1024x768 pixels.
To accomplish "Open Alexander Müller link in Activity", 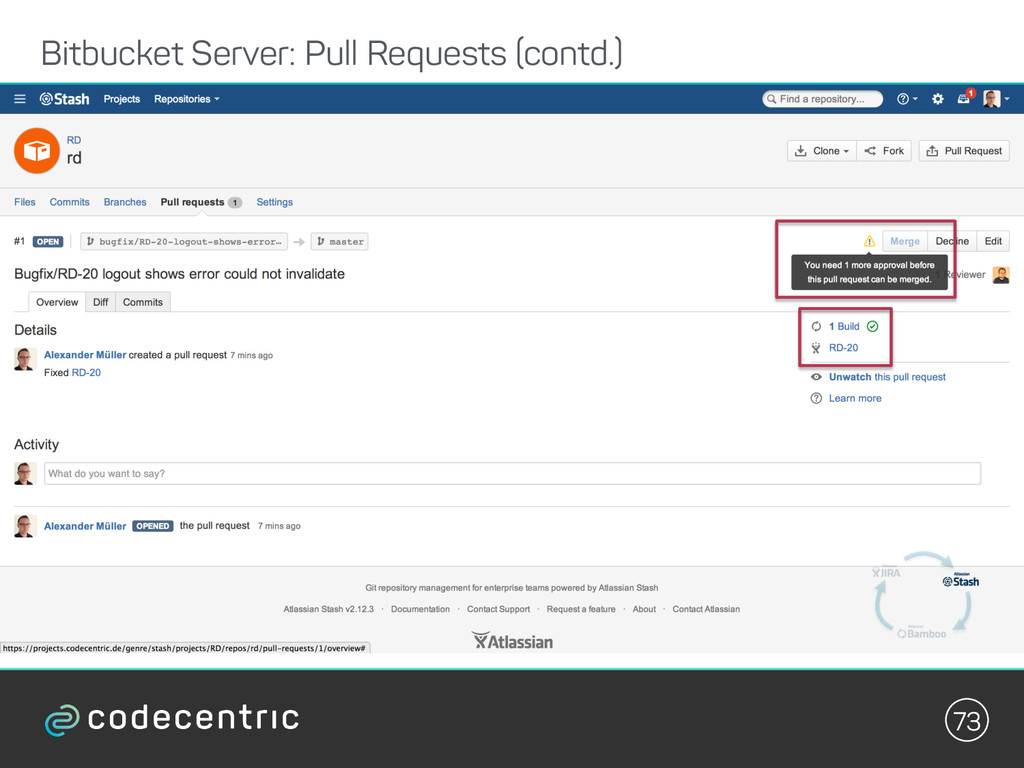I will (x=85, y=526).
